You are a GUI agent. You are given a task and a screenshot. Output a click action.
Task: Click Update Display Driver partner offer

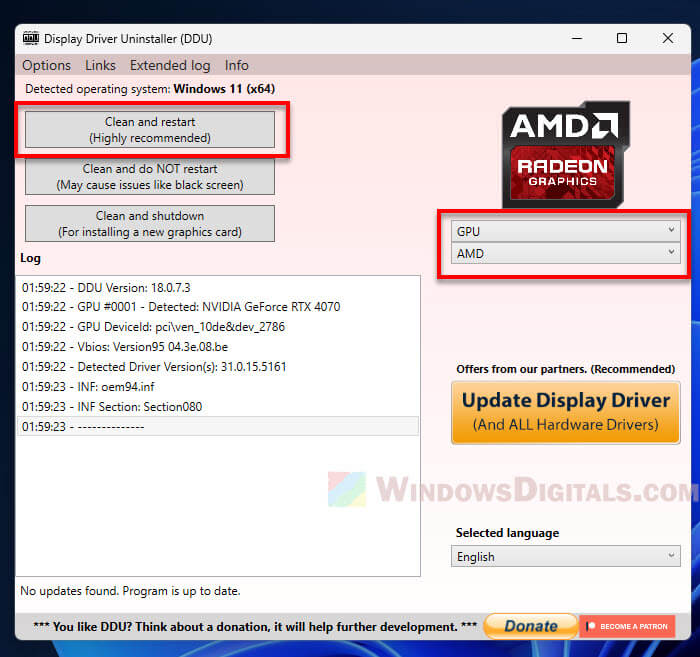coord(566,412)
